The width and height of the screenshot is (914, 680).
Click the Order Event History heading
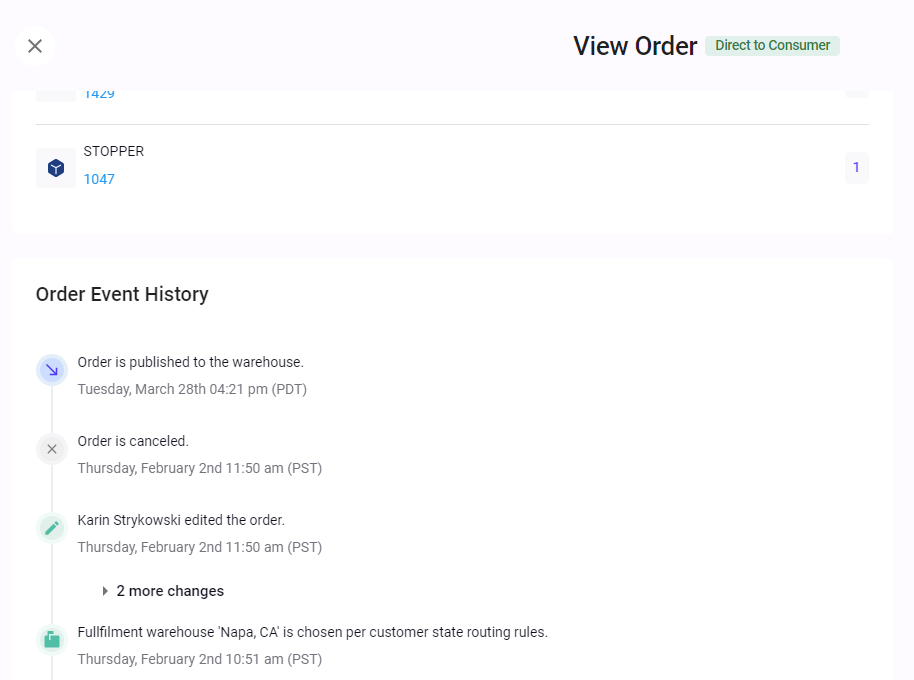click(x=122, y=294)
